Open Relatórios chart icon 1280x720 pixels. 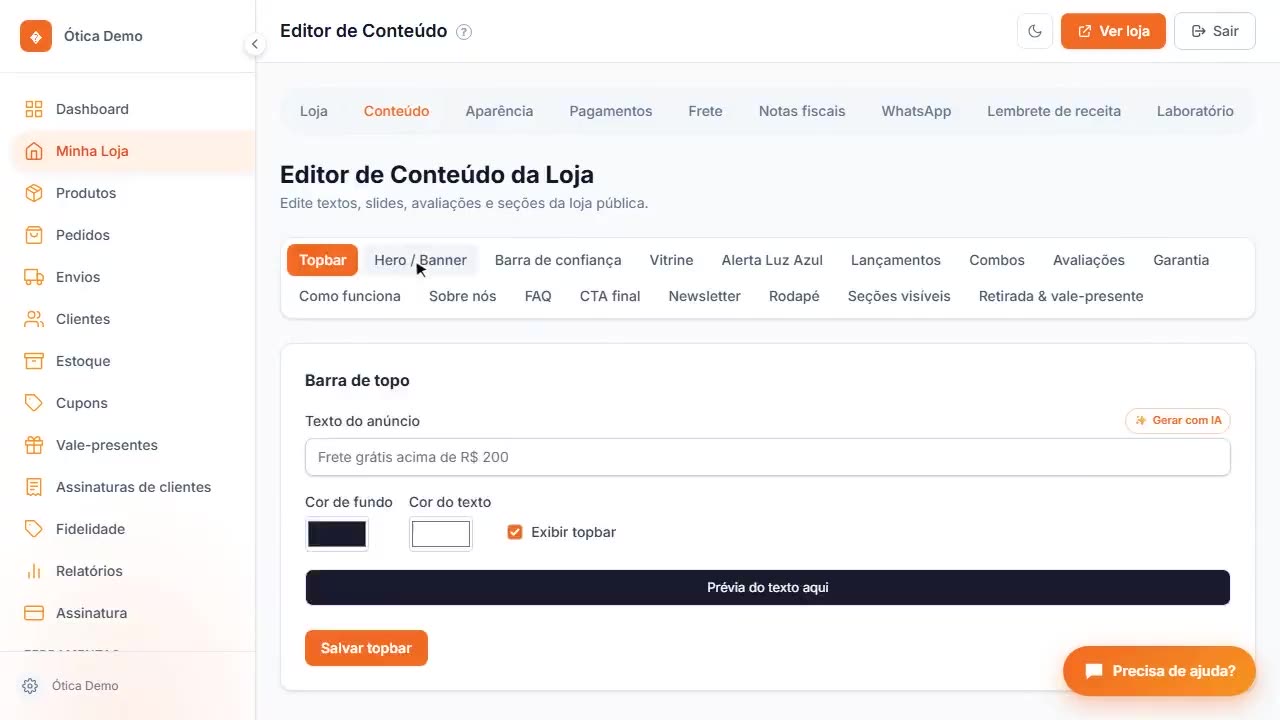pos(34,571)
